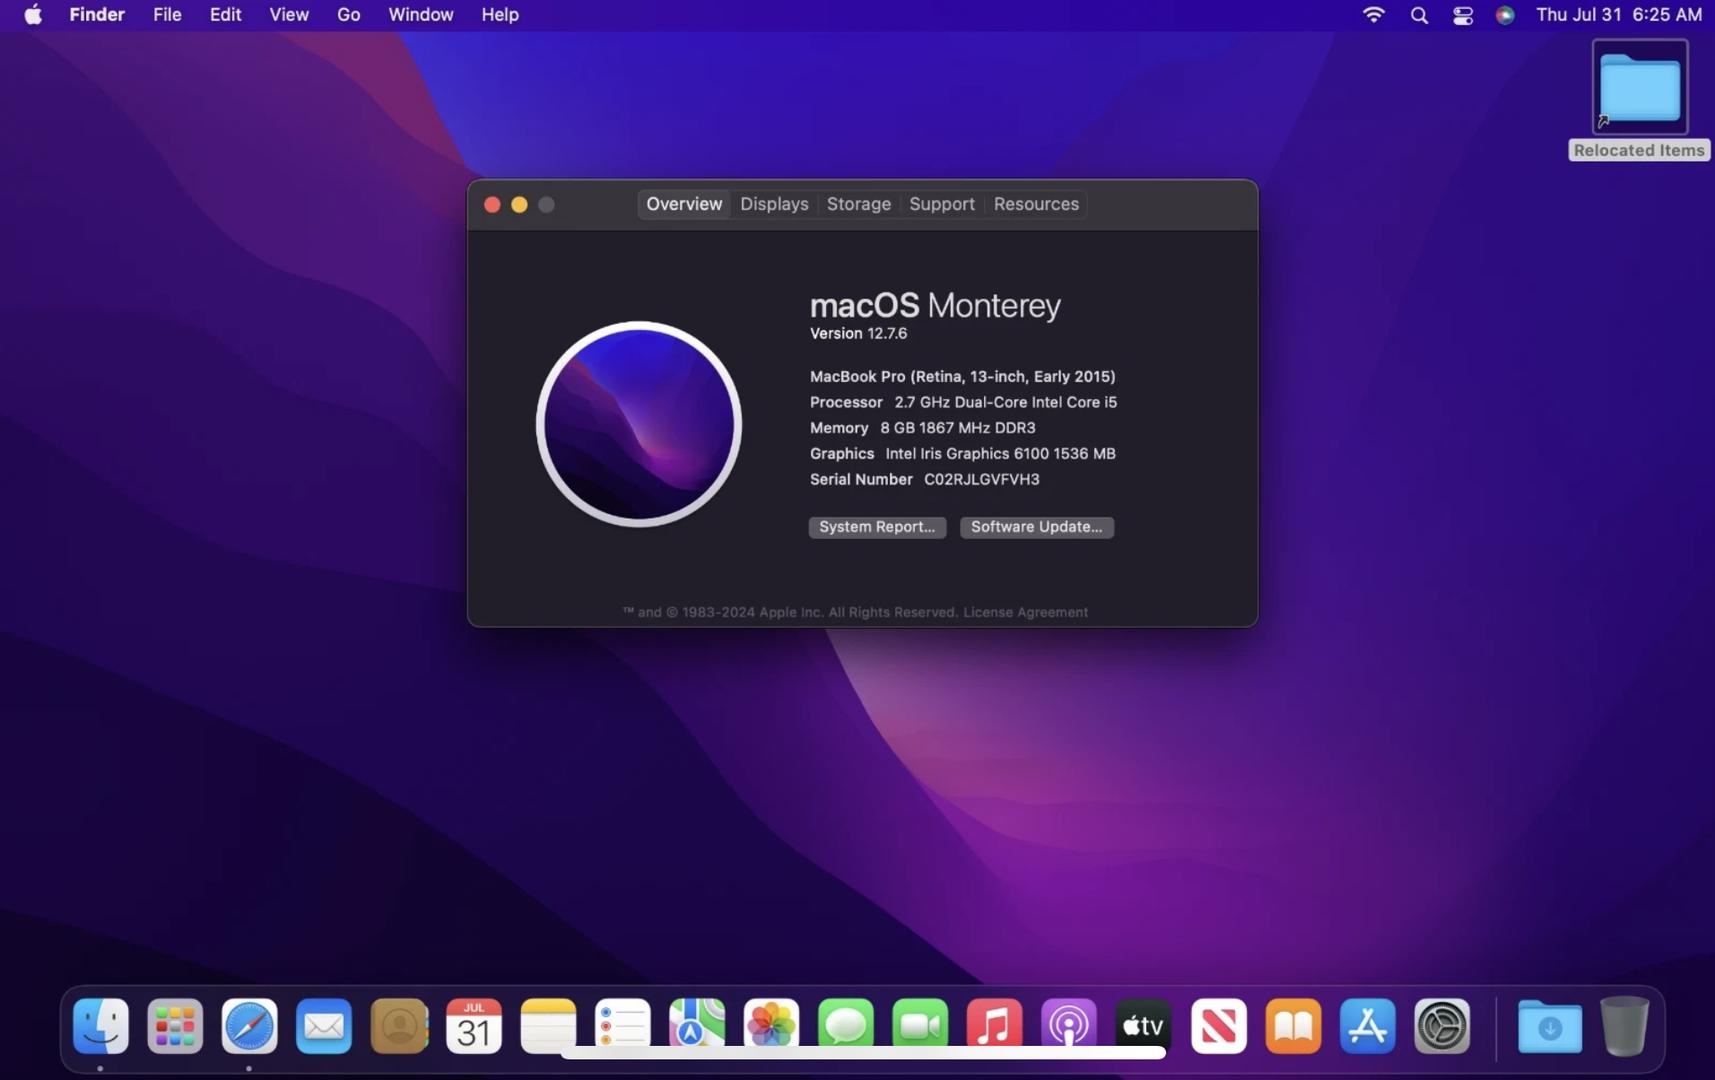Viewport: 1715px width, 1080px height.
Task: Open the Photos app icon
Action: tap(771, 1026)
